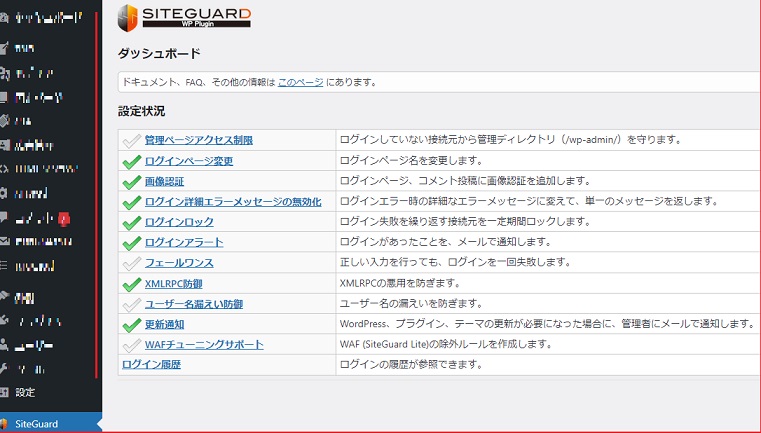Image resolution: width=761 pixels, height=433 pixels.
Task: Open 画像認証 settings link
Action: pyautogui.click(x=164, y=182)
